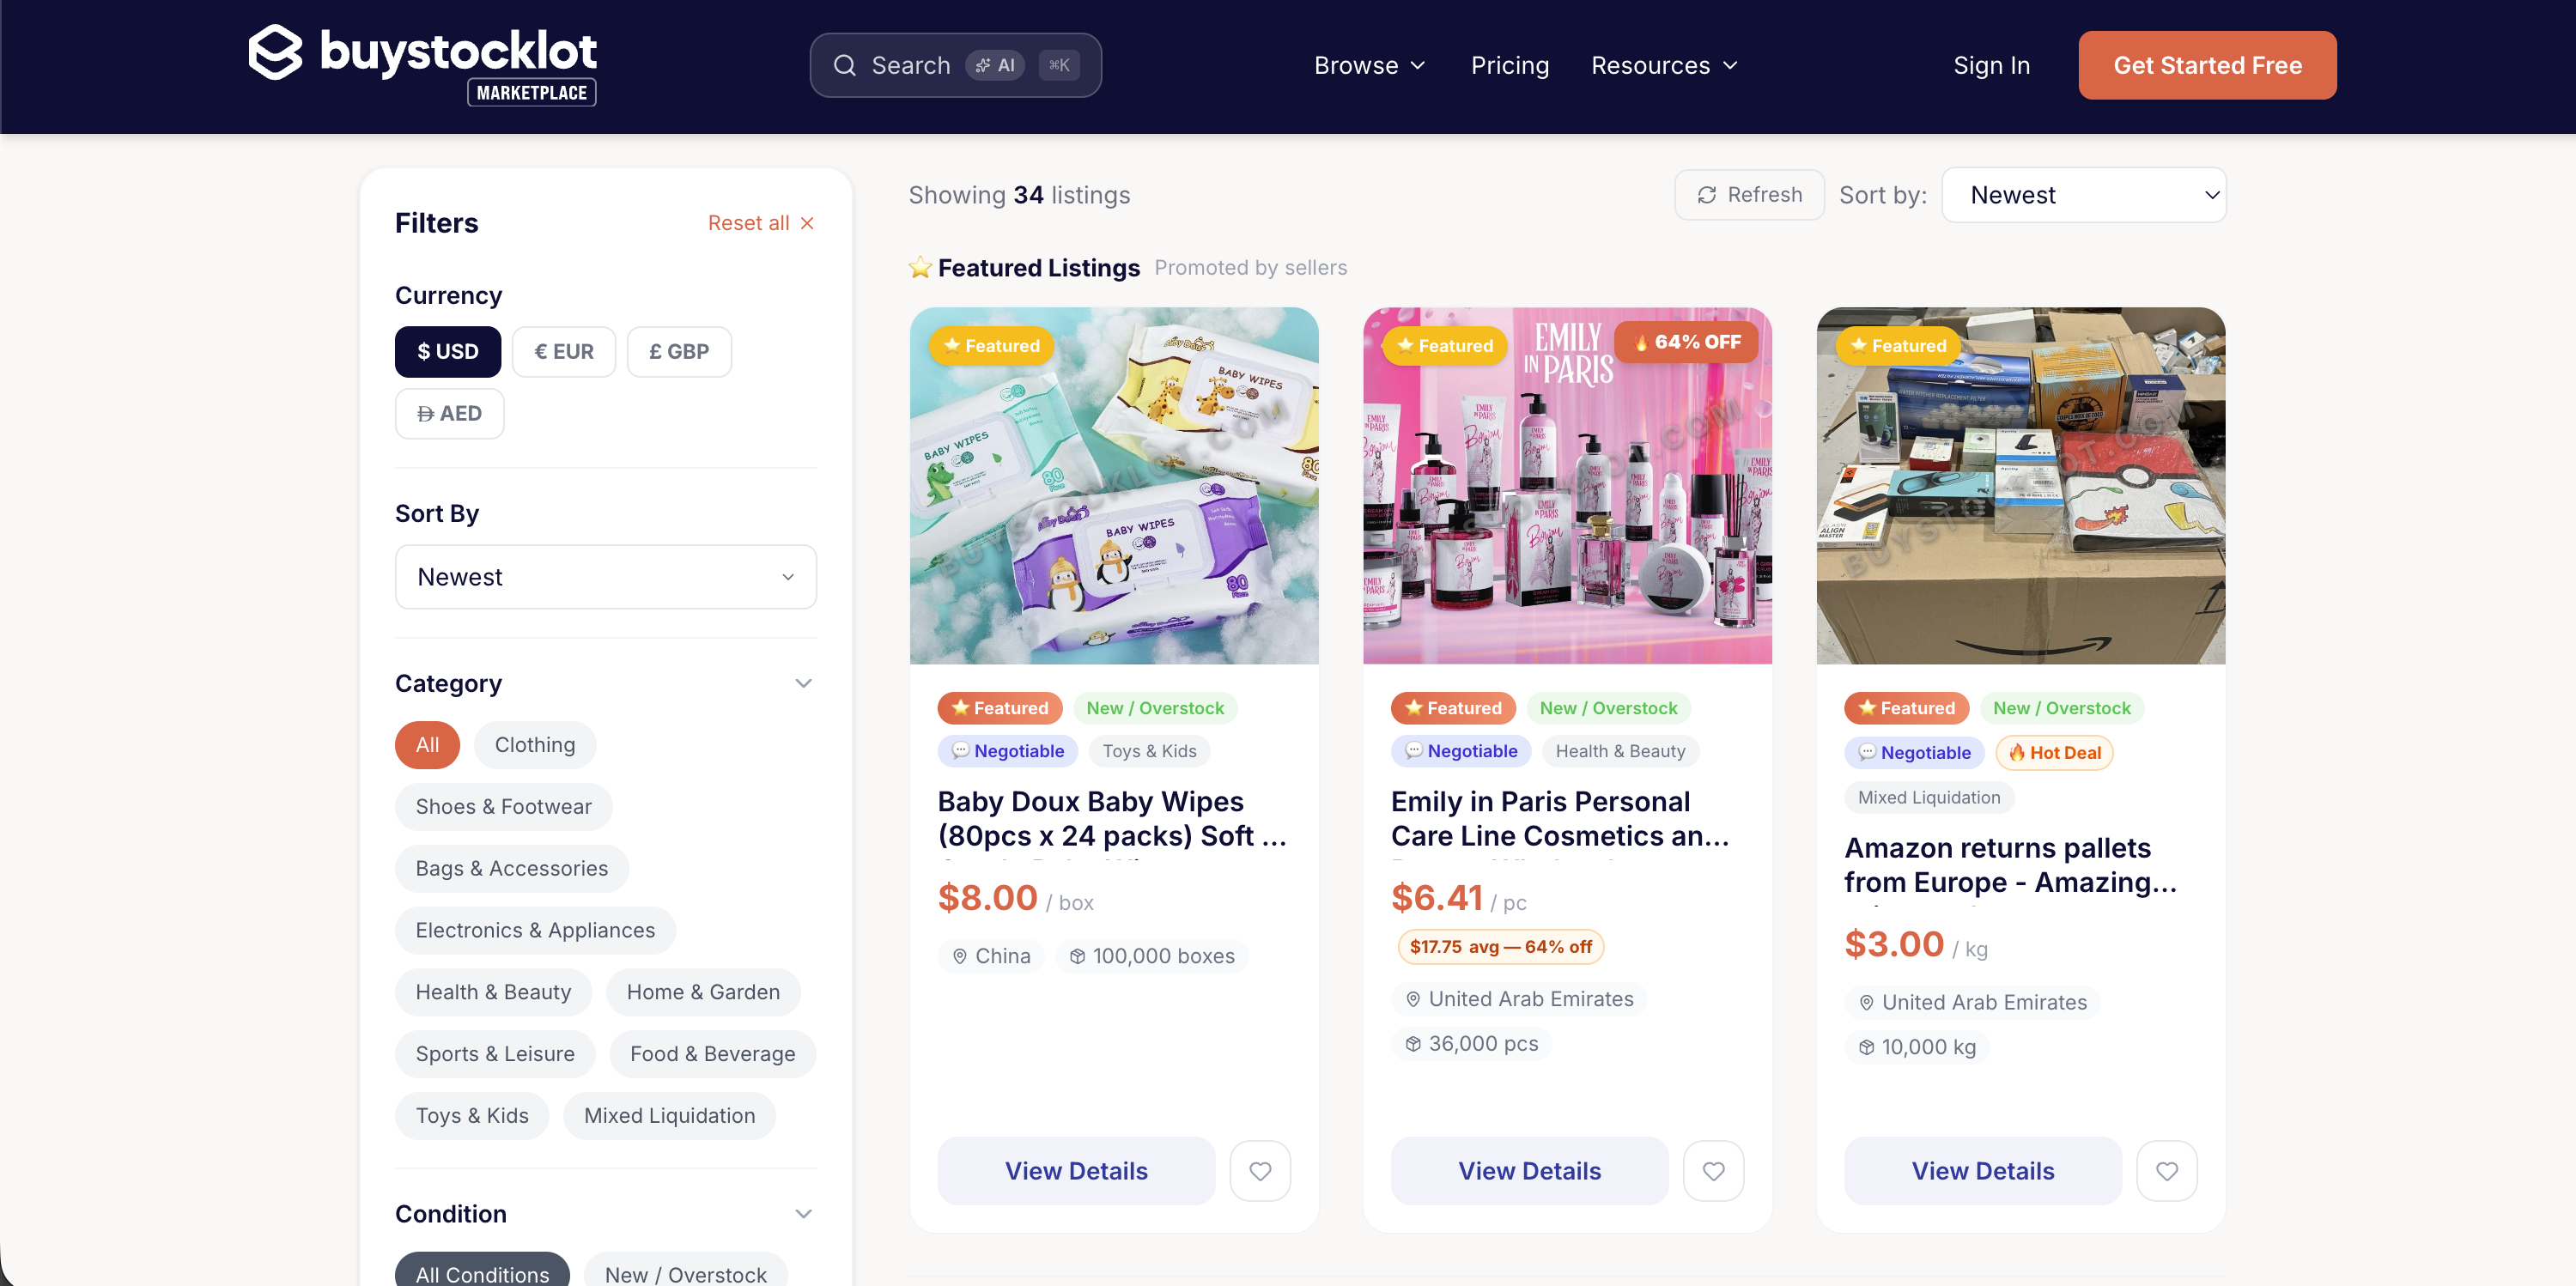Open the top-right Newest sort dropdown
The image size is (2576, 1286).
coord(2084,194)
